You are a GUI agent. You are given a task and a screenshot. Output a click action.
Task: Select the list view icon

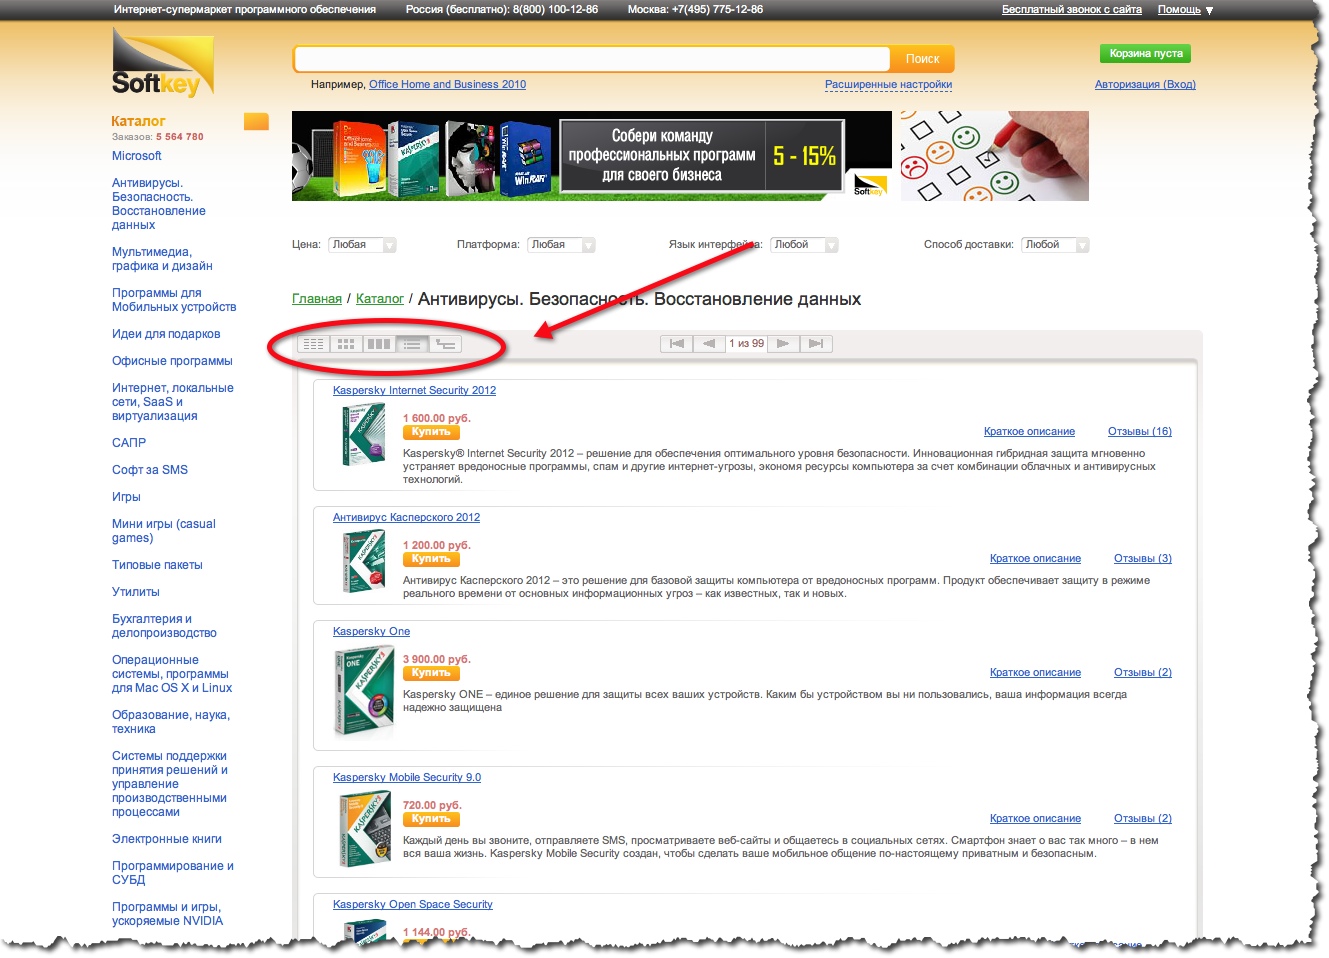tap(412, 344)
